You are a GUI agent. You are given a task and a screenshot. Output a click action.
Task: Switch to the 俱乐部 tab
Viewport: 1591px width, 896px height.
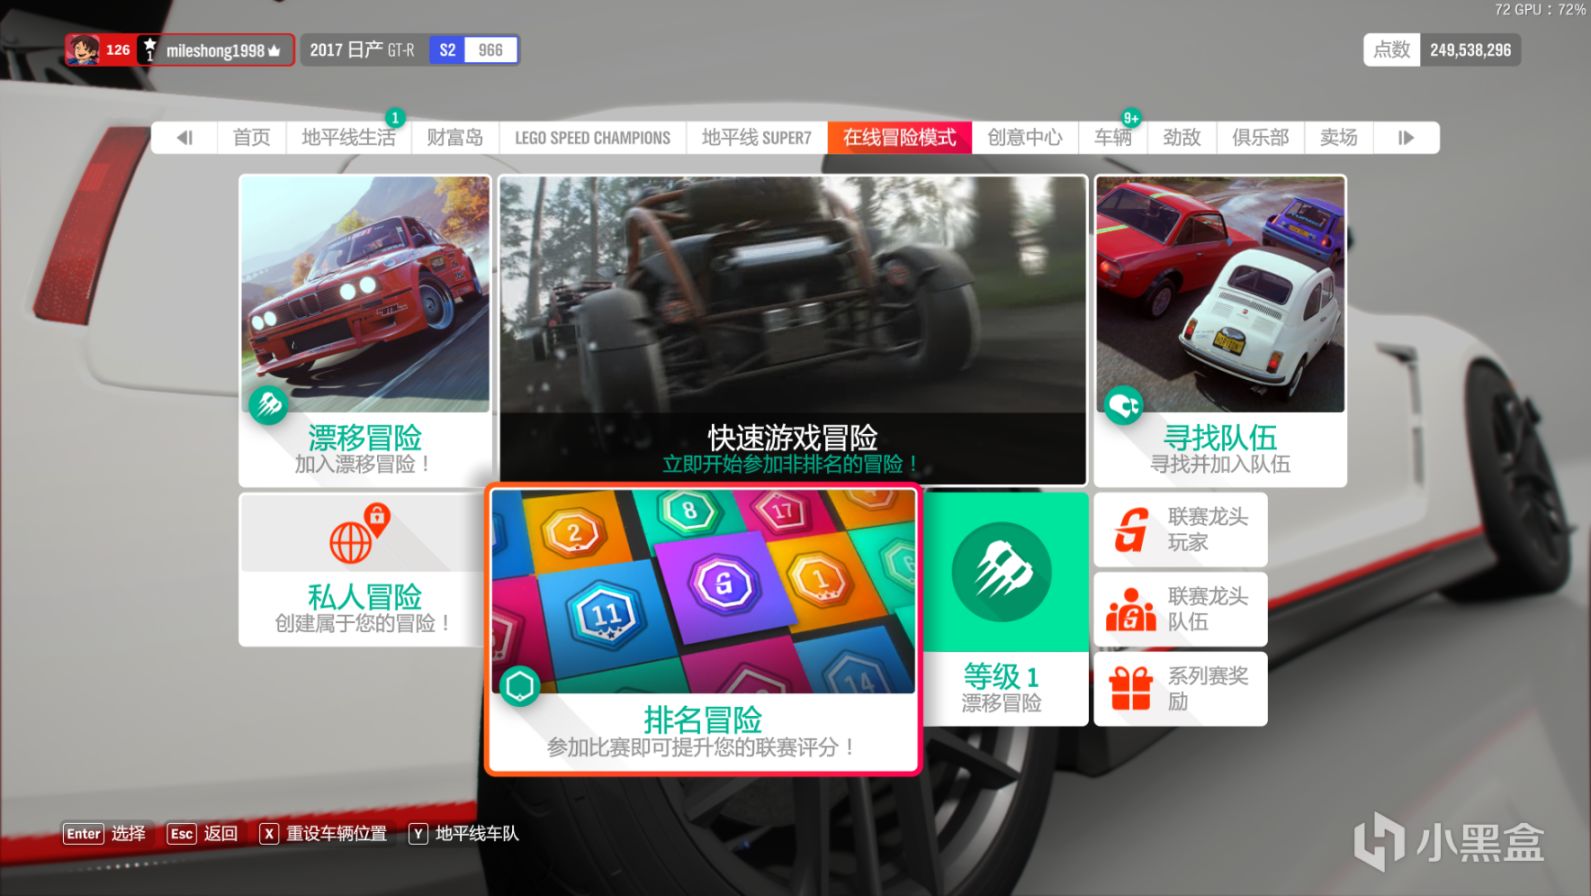[x=1261, y=138]
